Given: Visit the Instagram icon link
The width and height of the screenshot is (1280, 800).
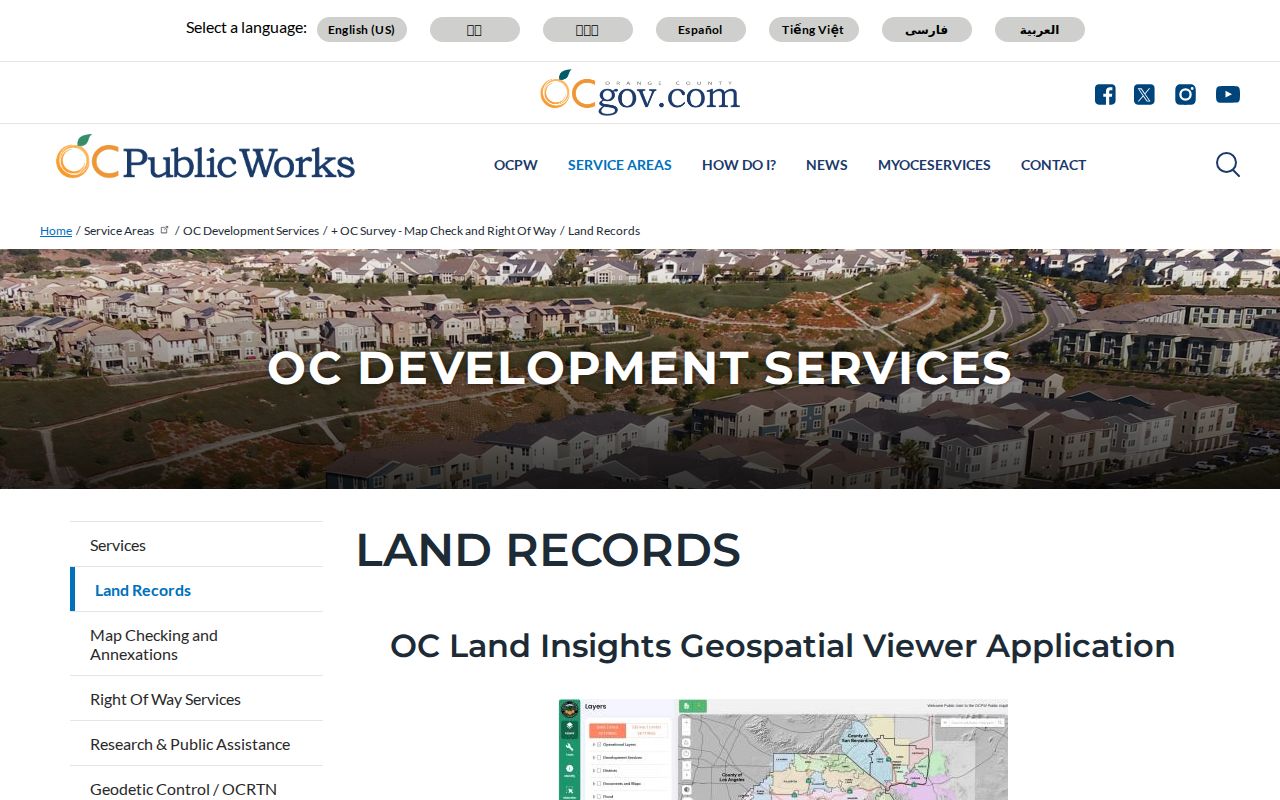Looking at the screenshot, I should [x=1185, y=95].
